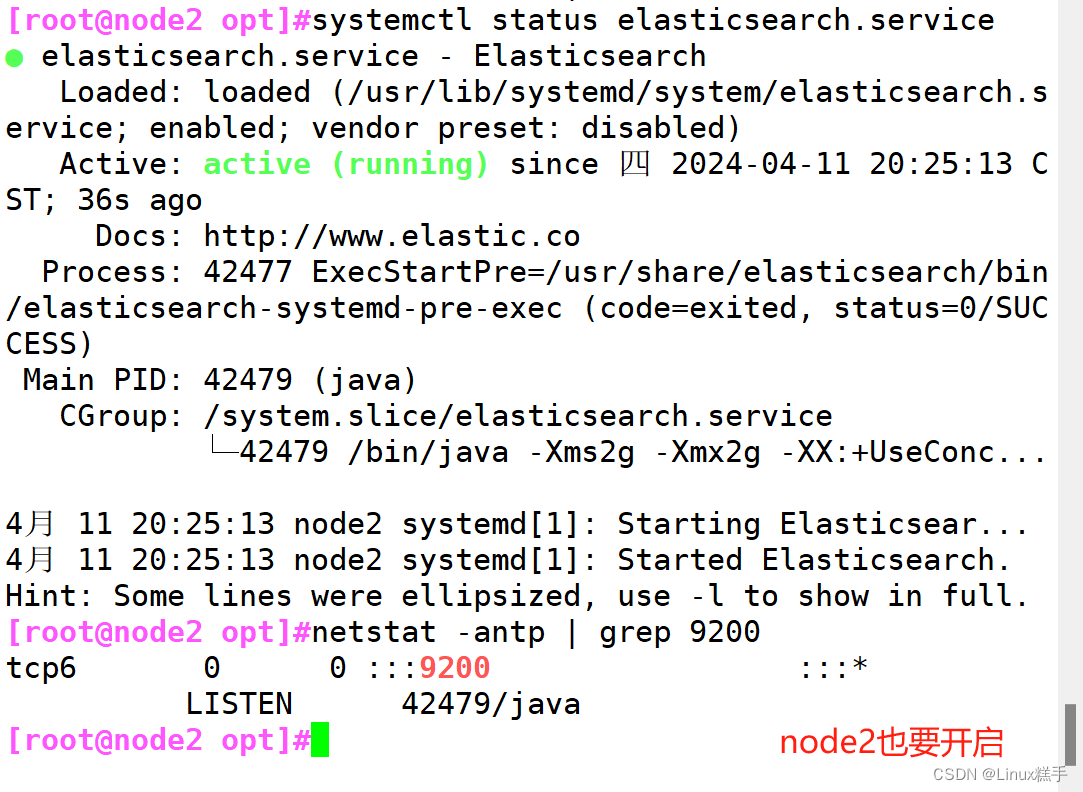
Task: Click the '42479/java' process text in netstat output
Action: pyautogui.click(x=491, y=704)
